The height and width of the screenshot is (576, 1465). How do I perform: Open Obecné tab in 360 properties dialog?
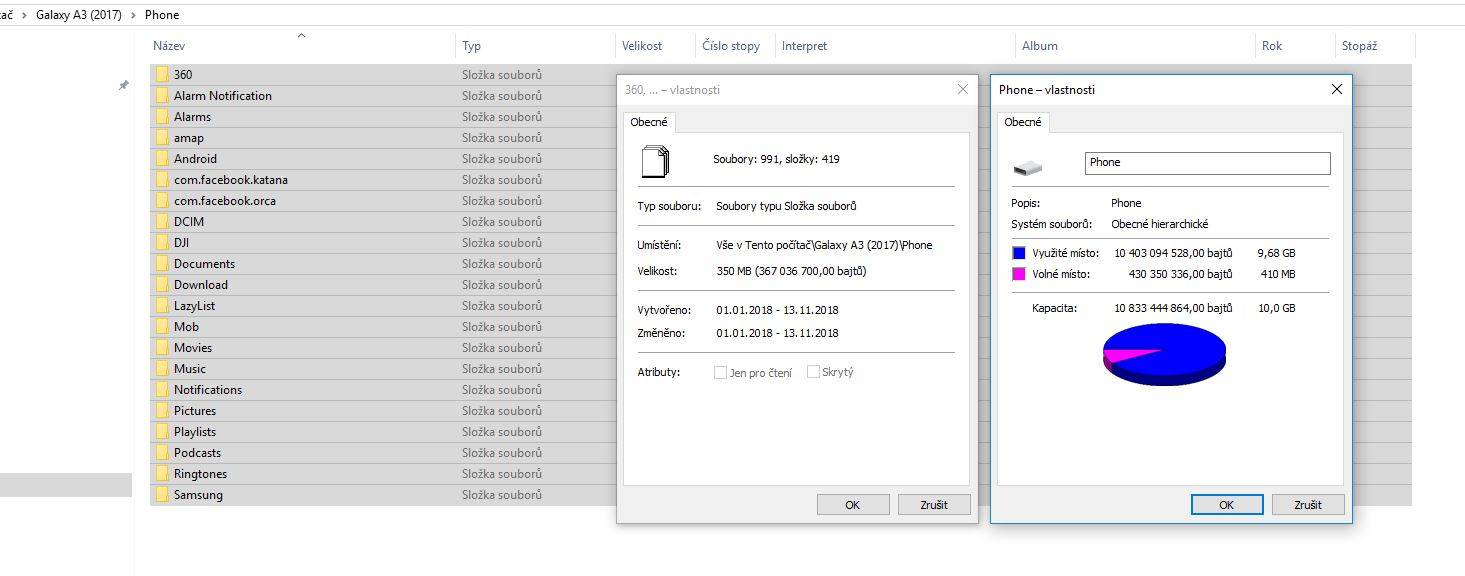pos(650,122)
